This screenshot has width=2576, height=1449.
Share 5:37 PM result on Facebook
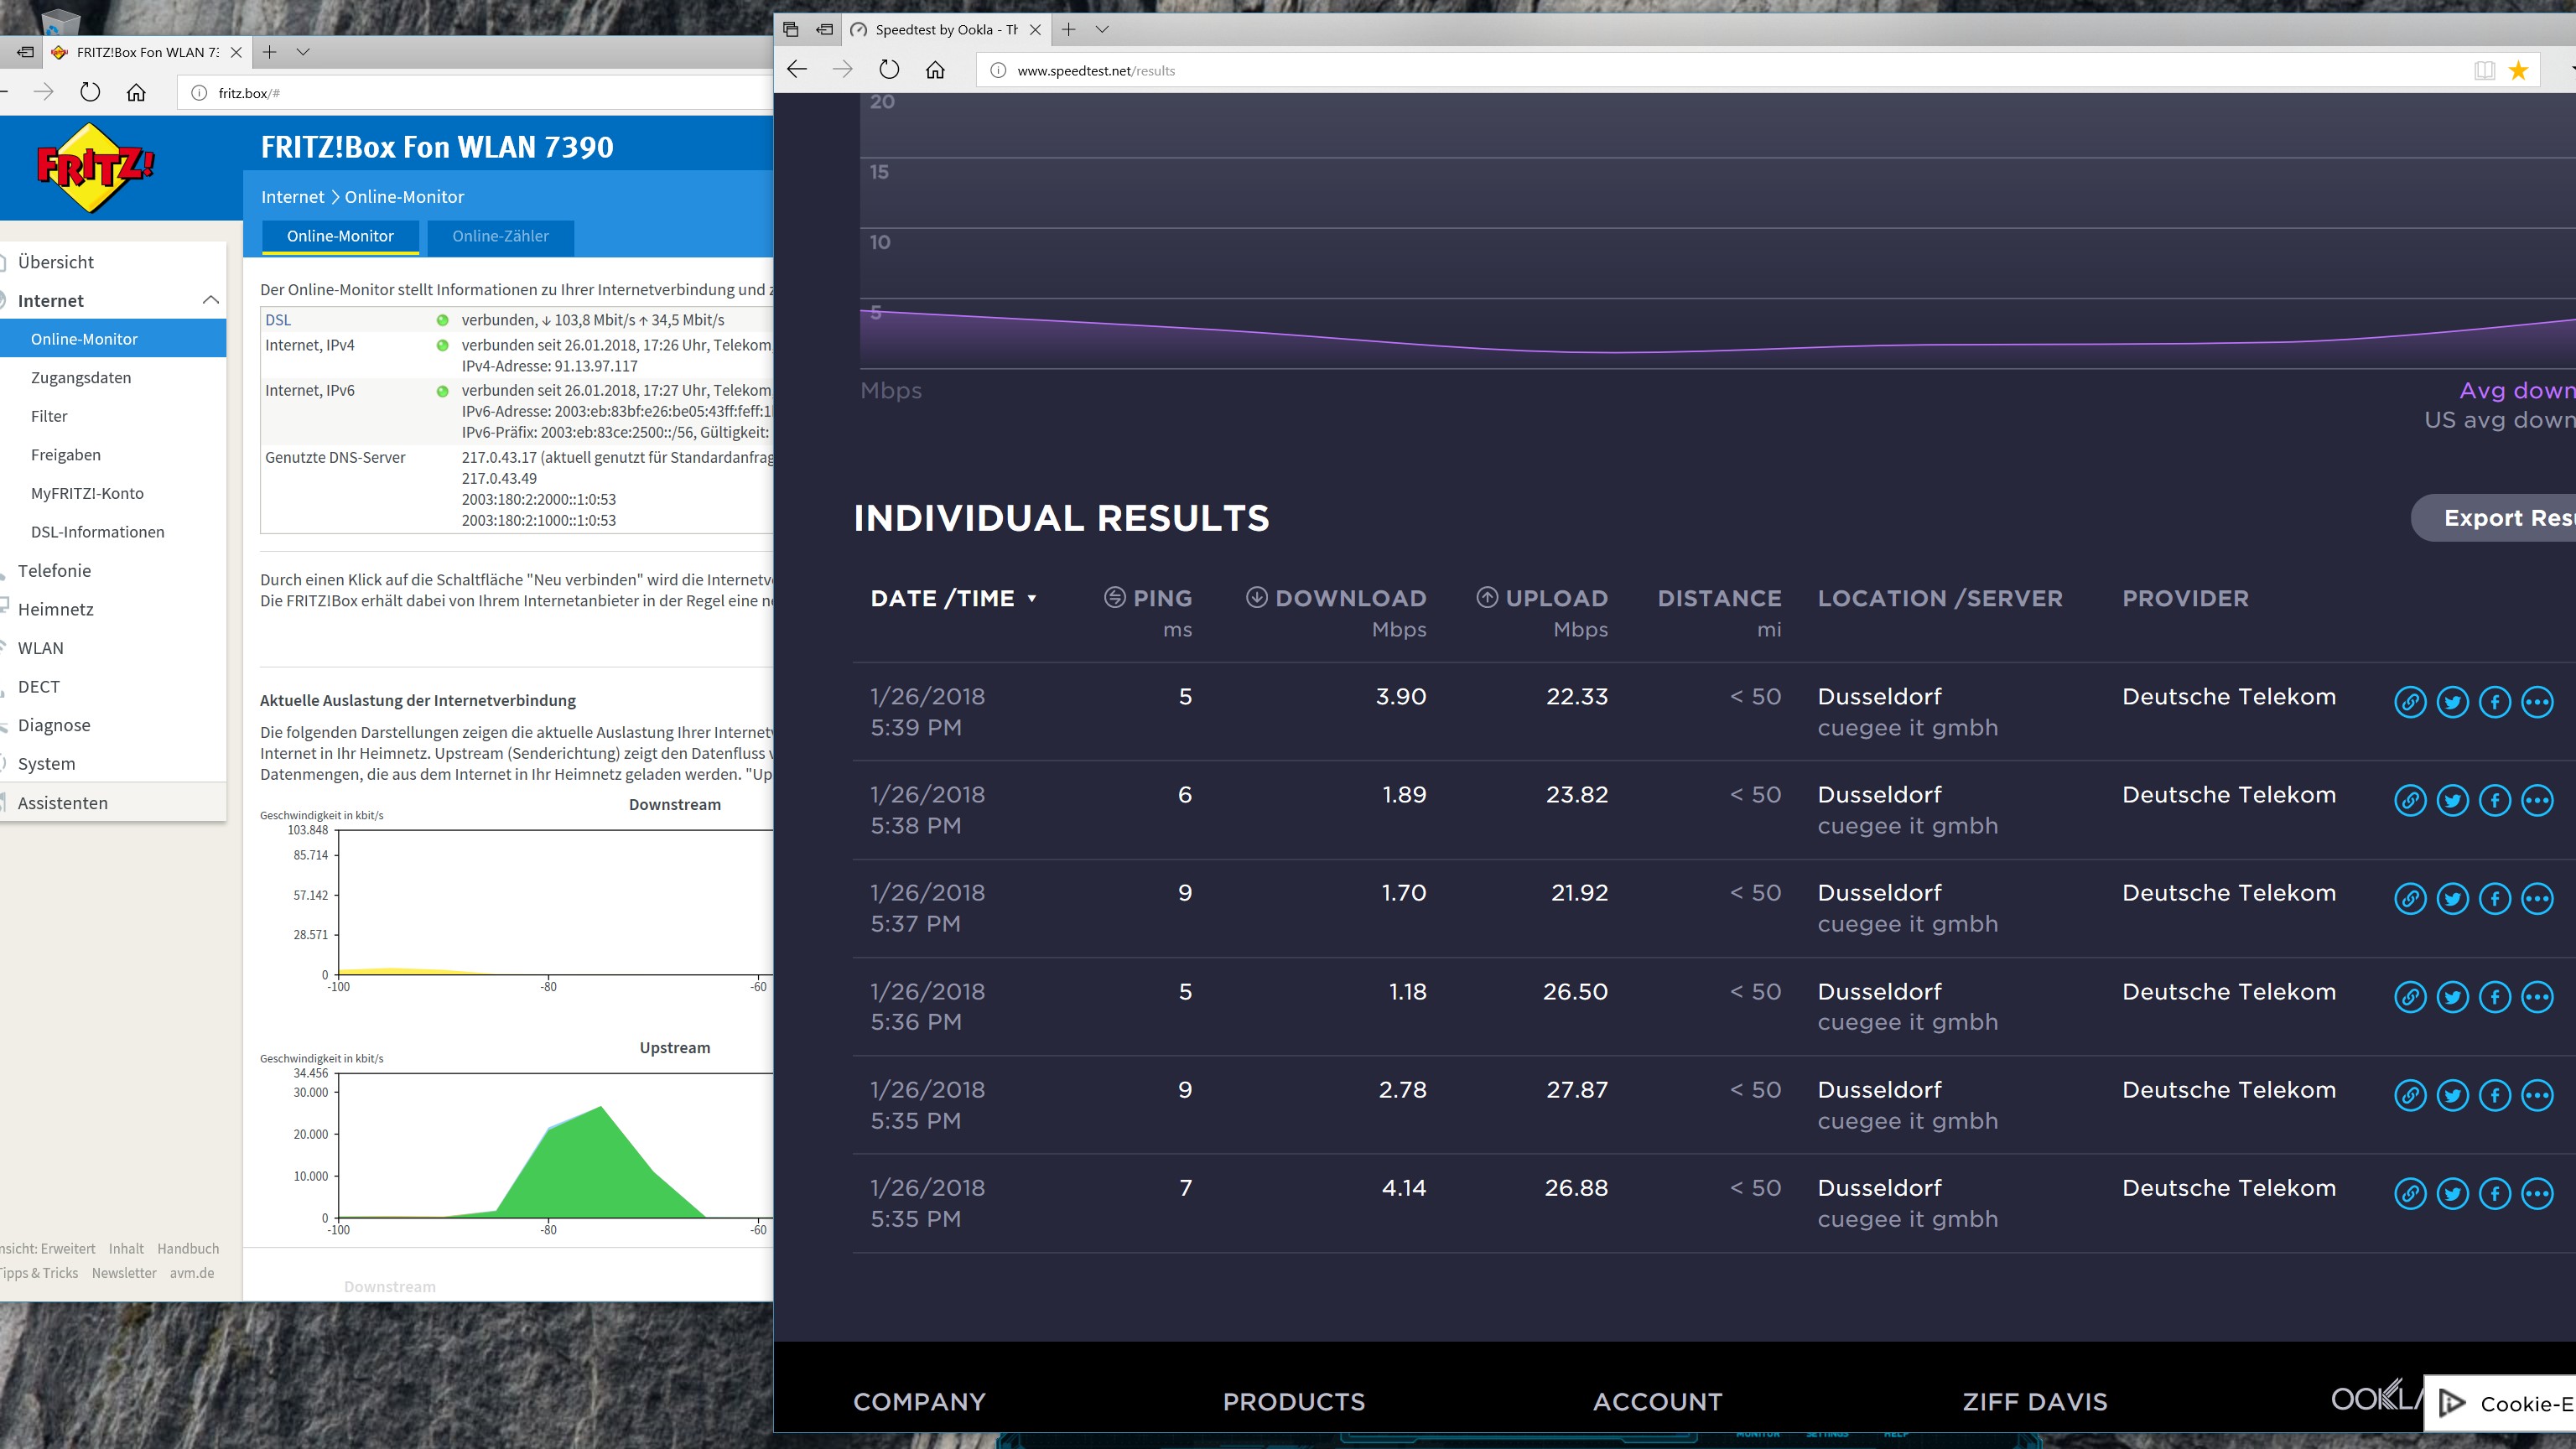2494,898
